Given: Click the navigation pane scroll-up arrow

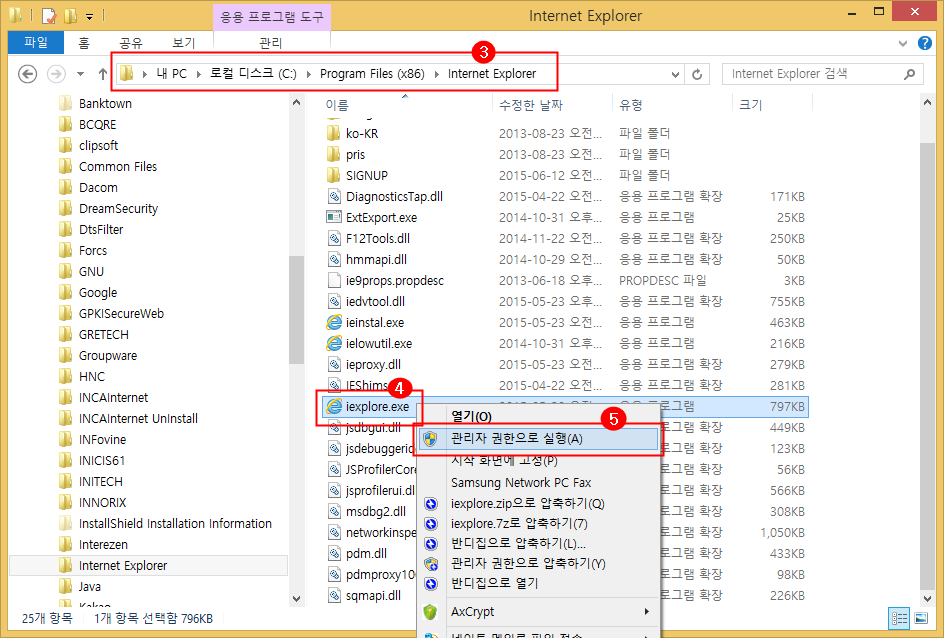Looking at the screenshot, I should pyautogui.click(x=296, y=103).
